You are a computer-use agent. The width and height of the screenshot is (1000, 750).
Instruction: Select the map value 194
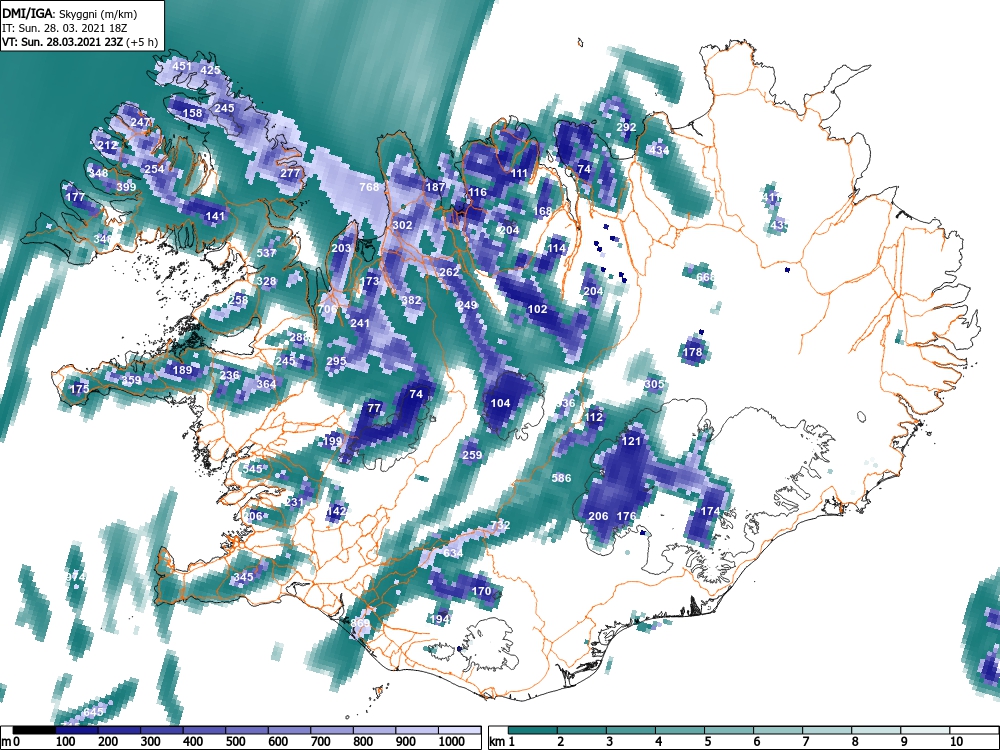click(440, 619)
